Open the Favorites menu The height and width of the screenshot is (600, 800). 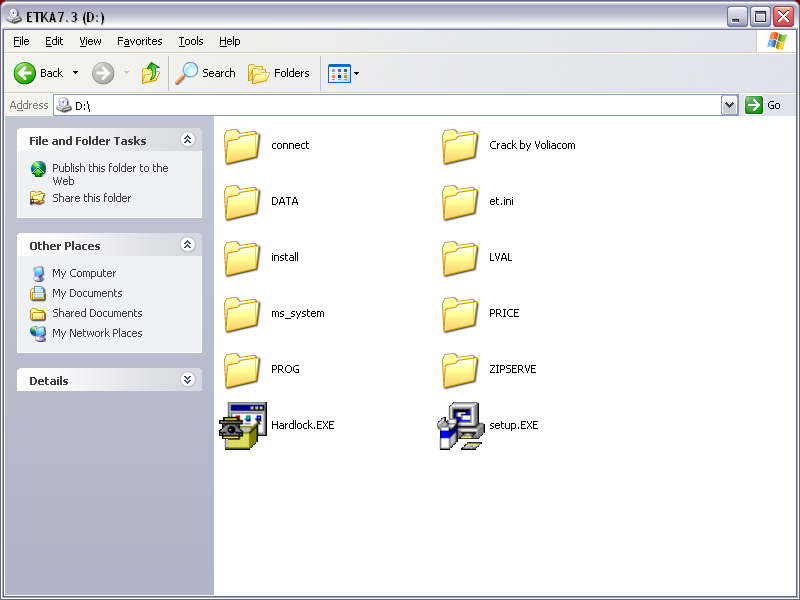click(139, 41)
